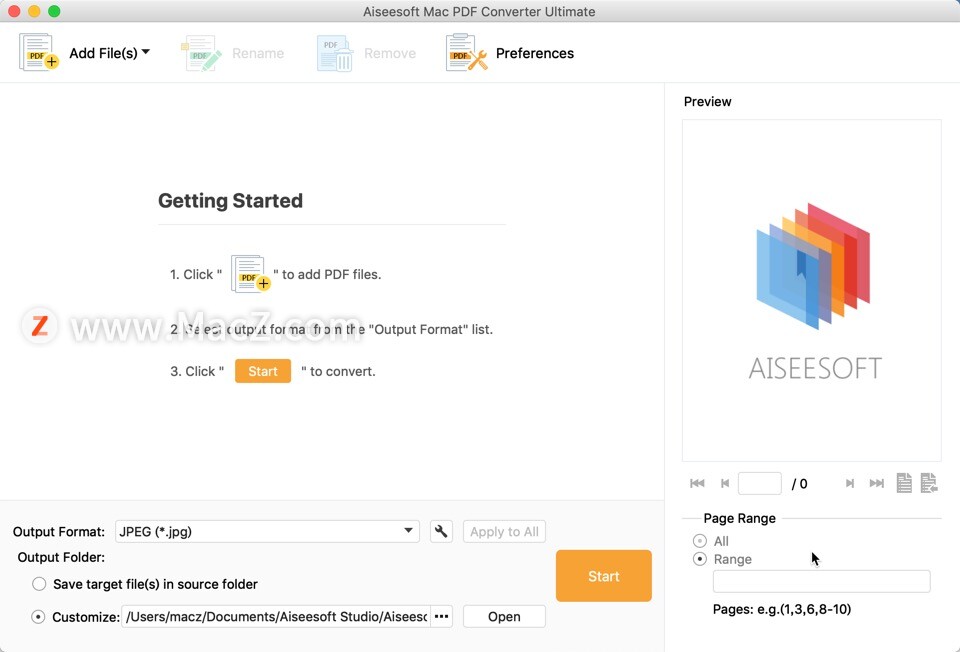Screen dimensions: 960x652
Task: Click the "Pages: e.g.(1,3,6,8-10)" hint text
Action: click(x=782, y=609)
